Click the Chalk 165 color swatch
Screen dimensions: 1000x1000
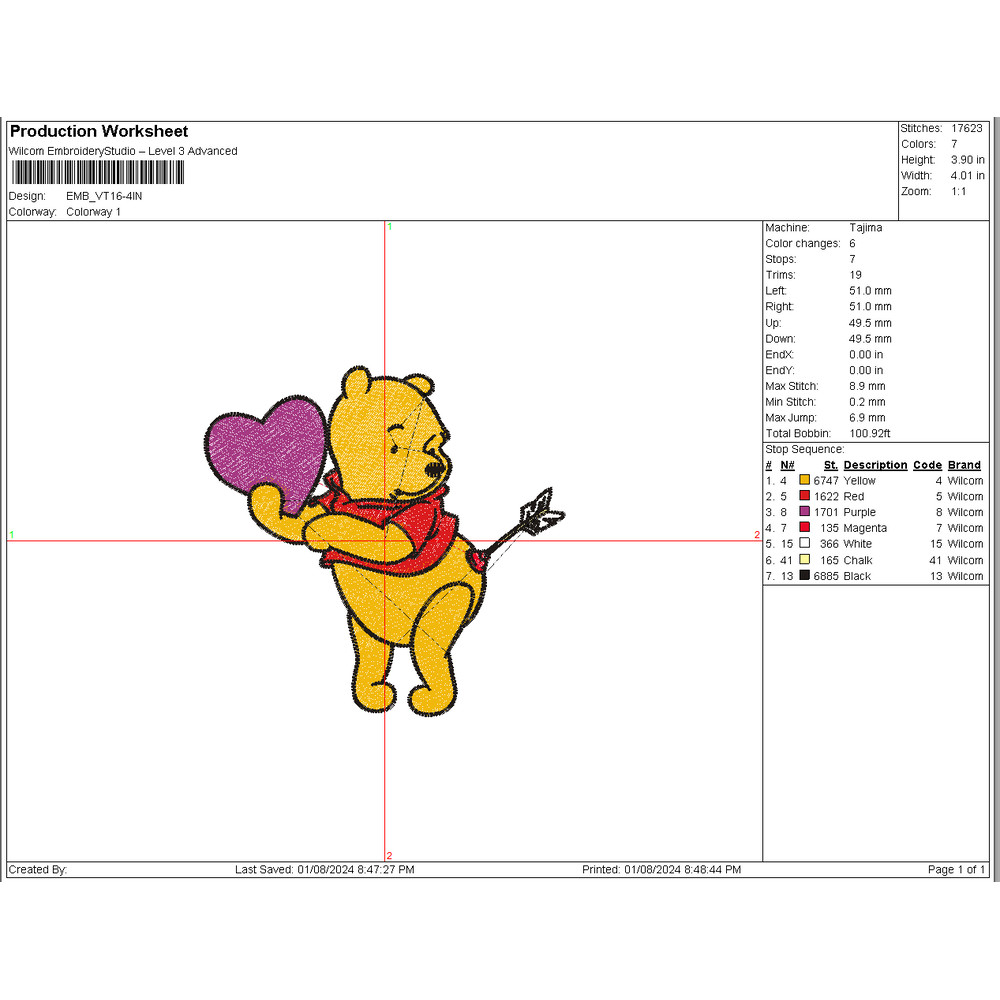tap(805, 560)
